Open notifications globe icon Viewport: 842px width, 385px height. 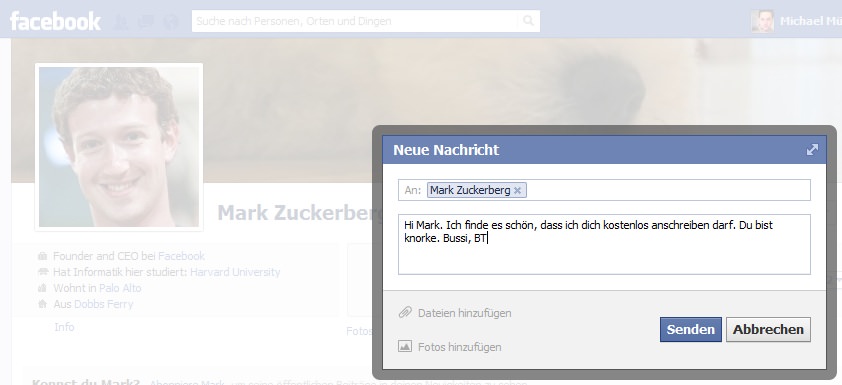[170, 21]
